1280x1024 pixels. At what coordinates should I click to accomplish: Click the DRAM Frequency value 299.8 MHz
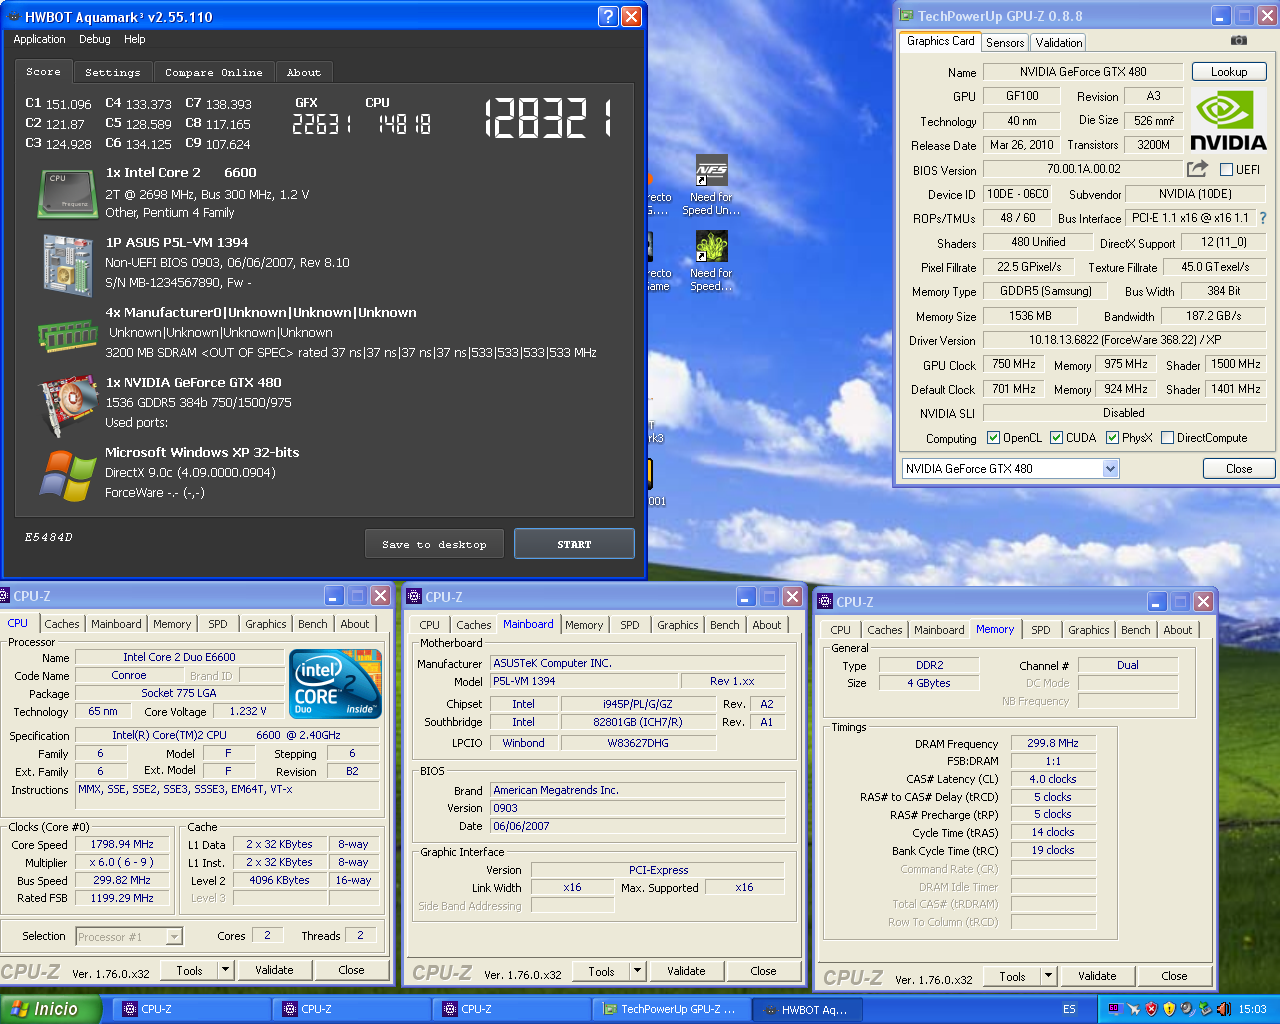point(1053,743)
